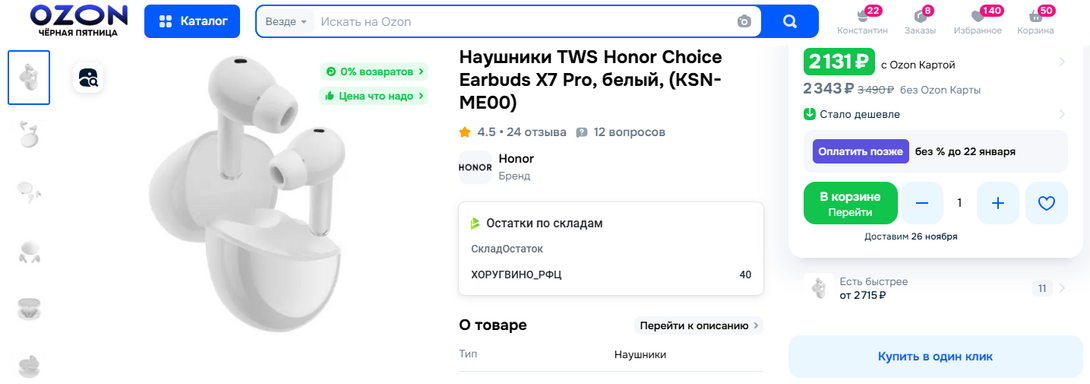Click the Оплатить позже button
The width and height of the screenshot is (1090, 384).
click(861, 151)
